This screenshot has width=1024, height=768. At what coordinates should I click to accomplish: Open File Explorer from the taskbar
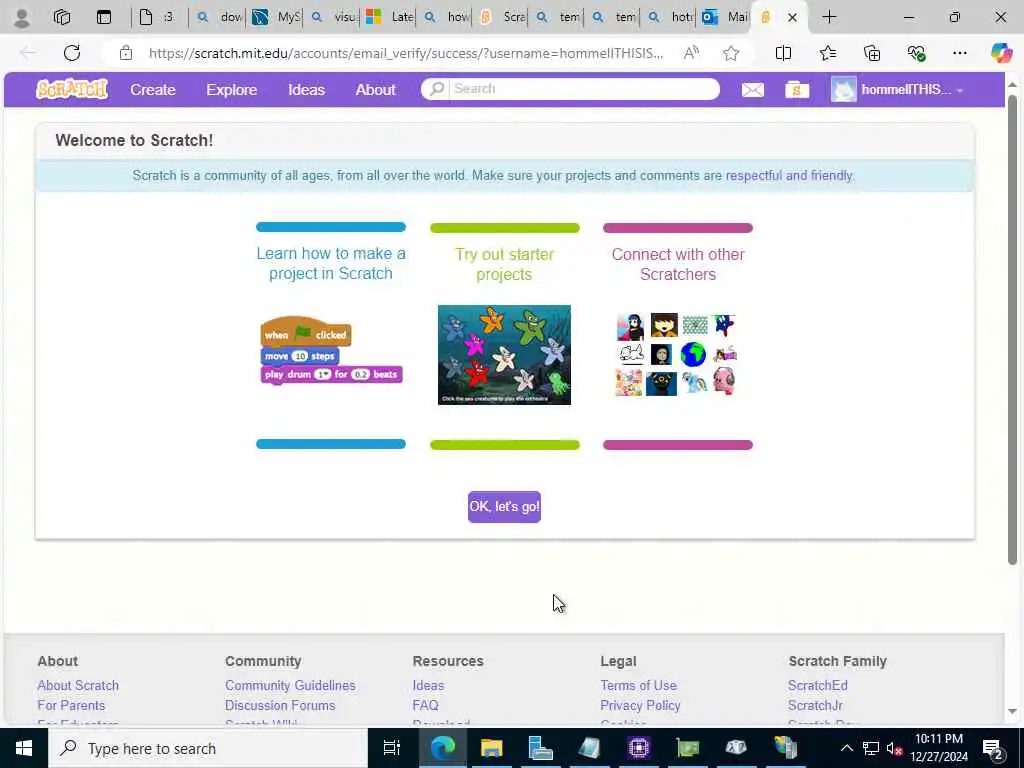[491, 748]
